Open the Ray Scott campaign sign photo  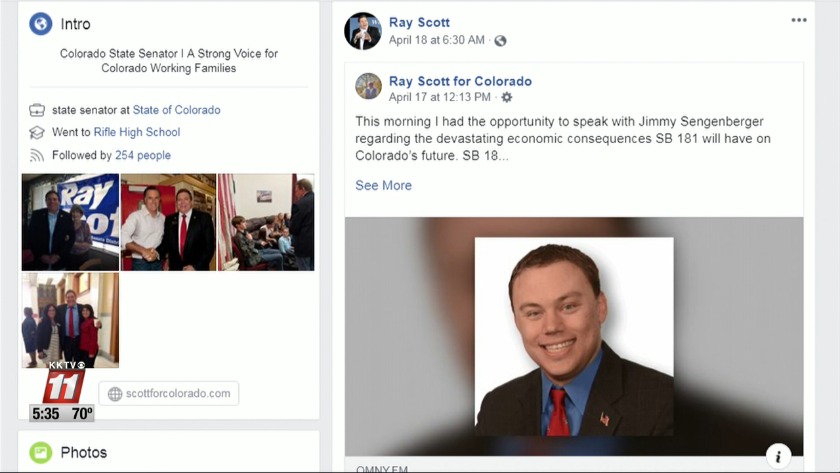coord(70,222)
